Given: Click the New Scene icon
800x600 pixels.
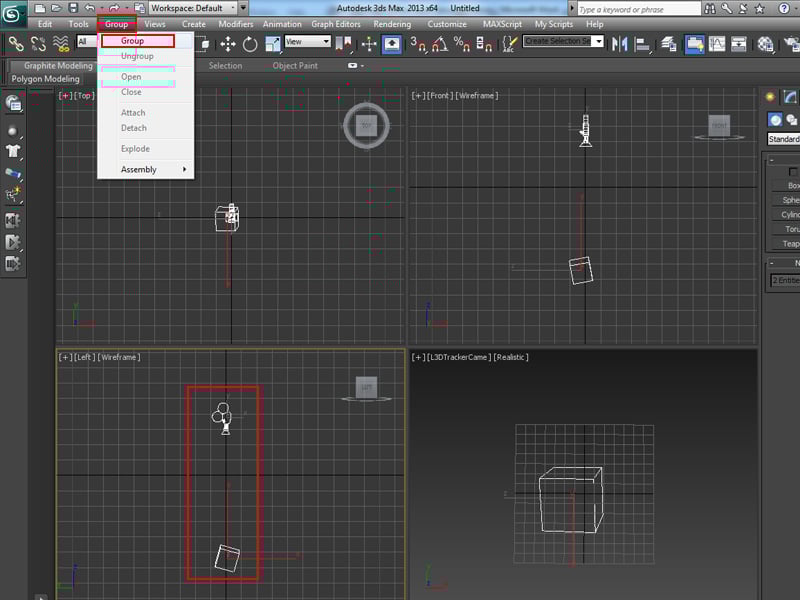Looking at the screenshot, I should point(39,8).
